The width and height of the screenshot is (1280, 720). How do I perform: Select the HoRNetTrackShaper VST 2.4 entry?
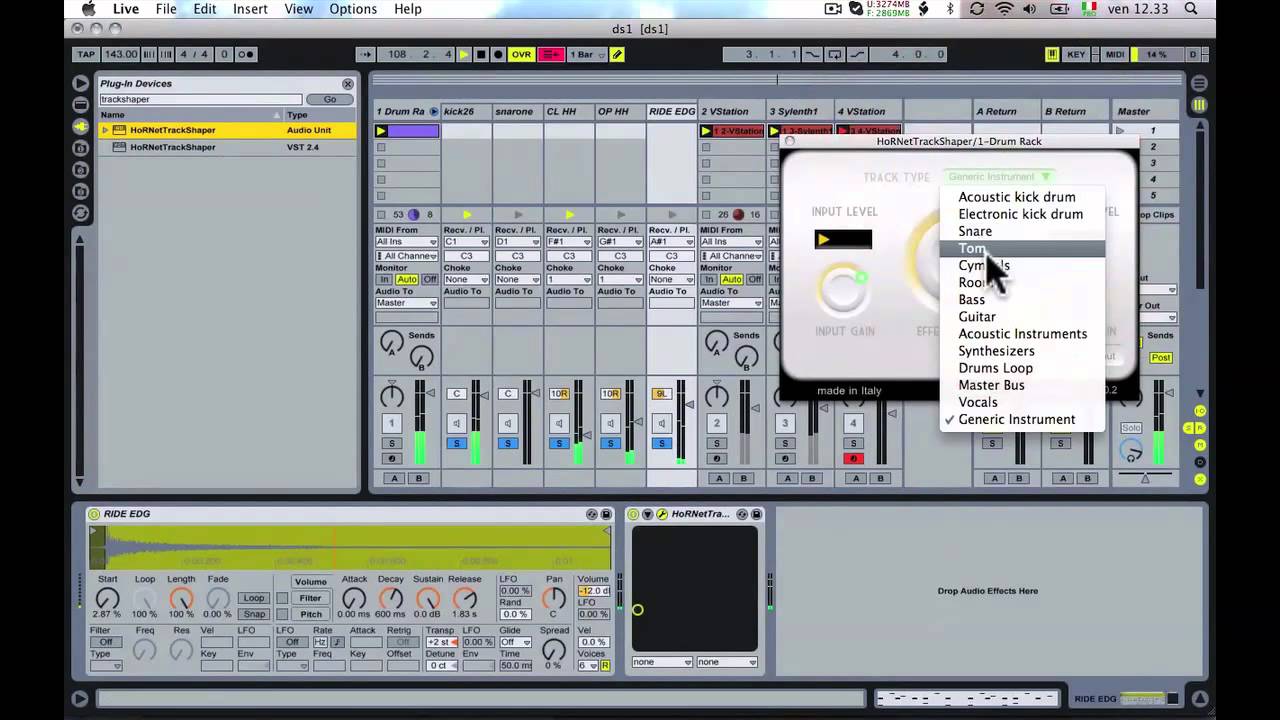[227, 147]
